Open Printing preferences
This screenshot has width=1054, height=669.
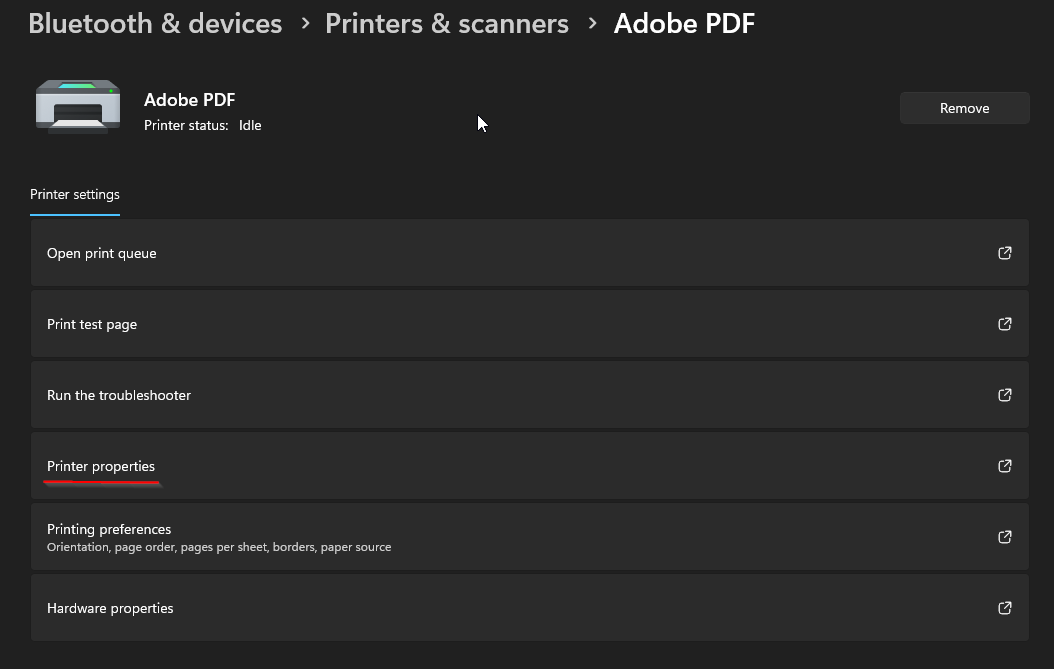click(x=530, y=537)
